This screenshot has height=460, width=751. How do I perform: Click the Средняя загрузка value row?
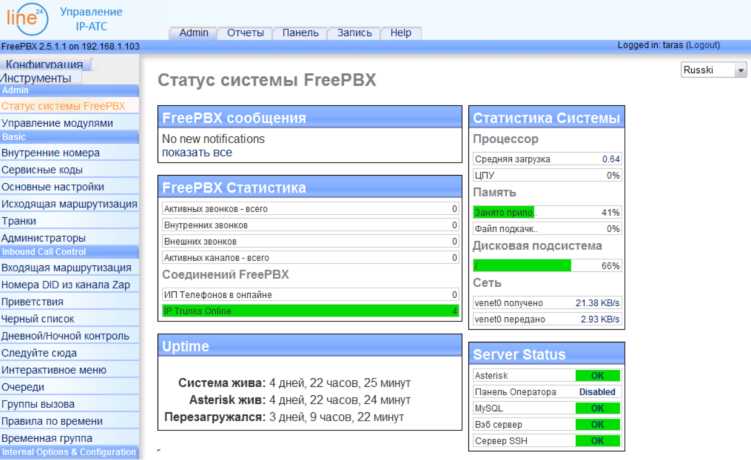click(547, 159)
